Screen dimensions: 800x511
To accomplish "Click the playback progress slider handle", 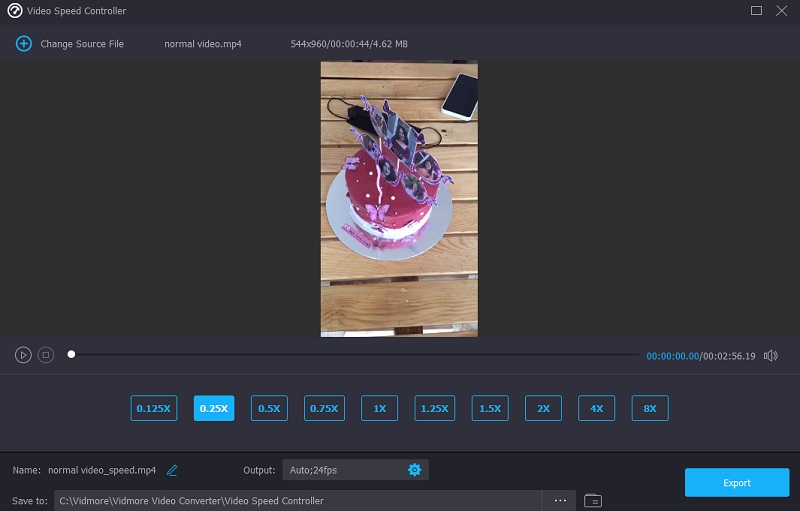I will 71,354.
